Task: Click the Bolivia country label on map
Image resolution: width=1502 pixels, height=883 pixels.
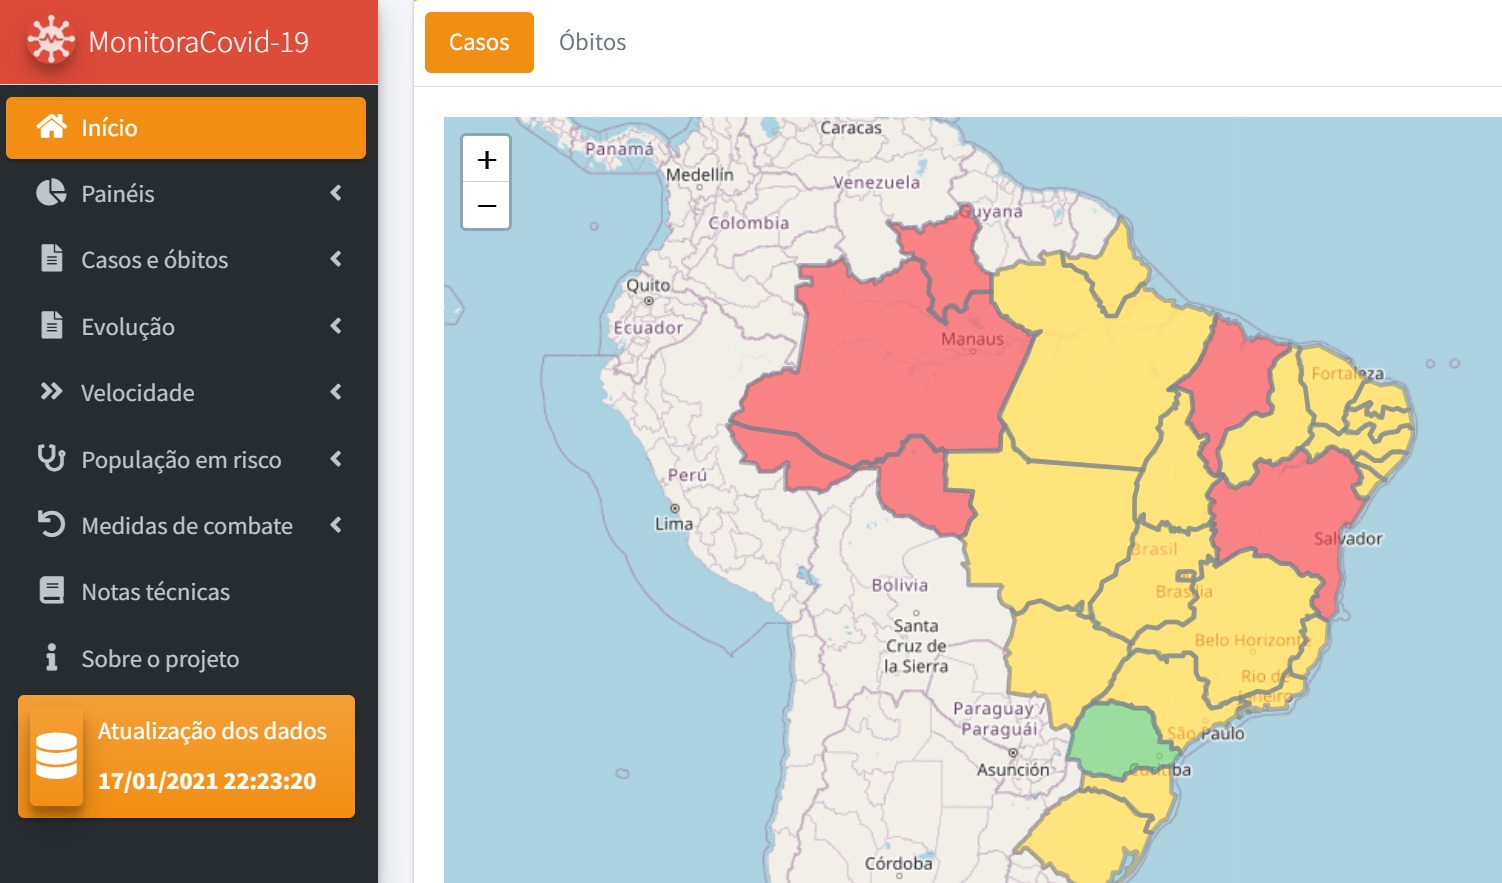Action: pyautogui.click(x=899, y=585)
